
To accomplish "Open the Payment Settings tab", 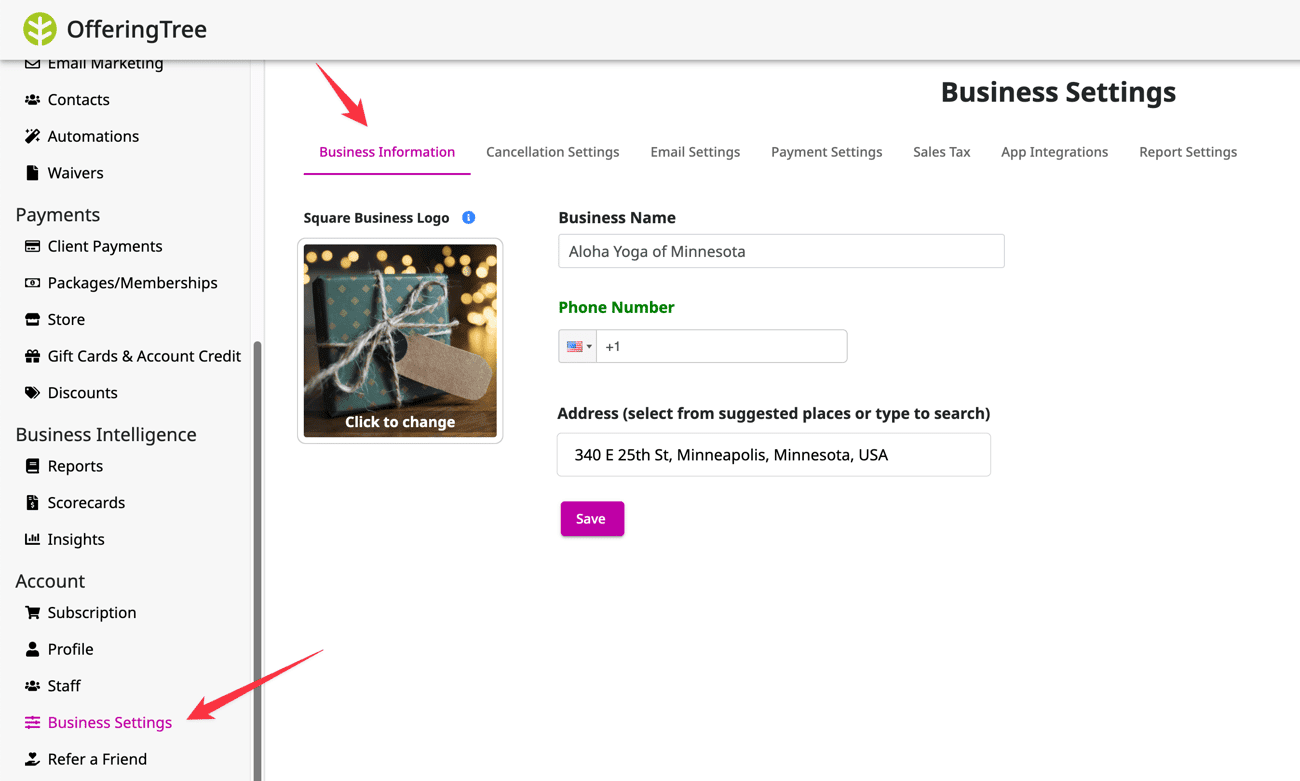I will pyautogui.click(x=826, y=152).
